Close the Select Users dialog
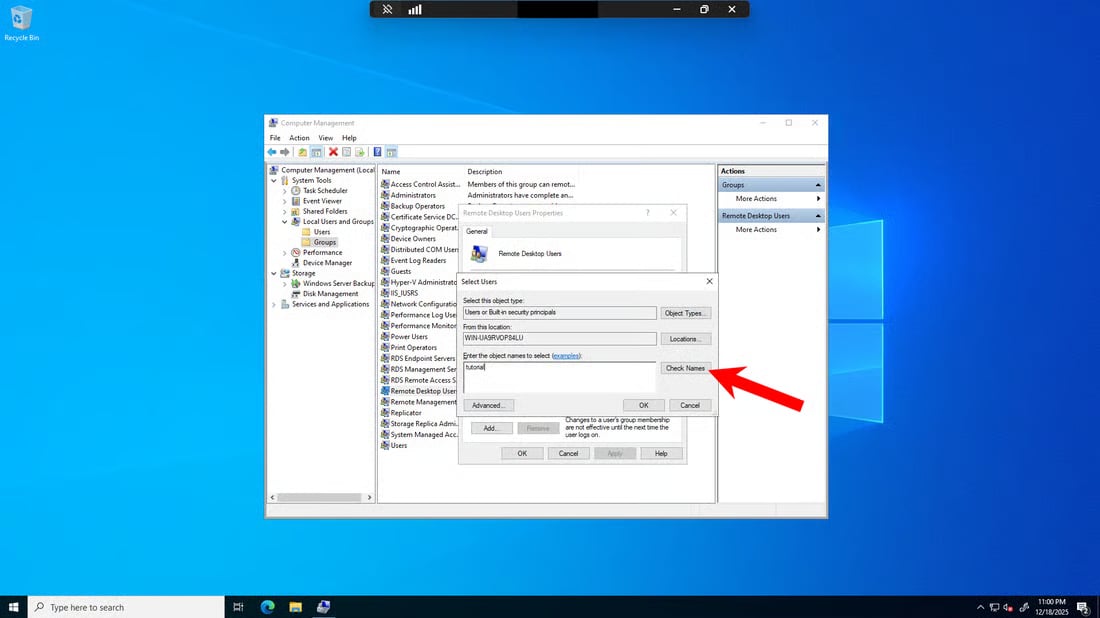This screenshot has height=618, width=1100. tap(709, 281)
